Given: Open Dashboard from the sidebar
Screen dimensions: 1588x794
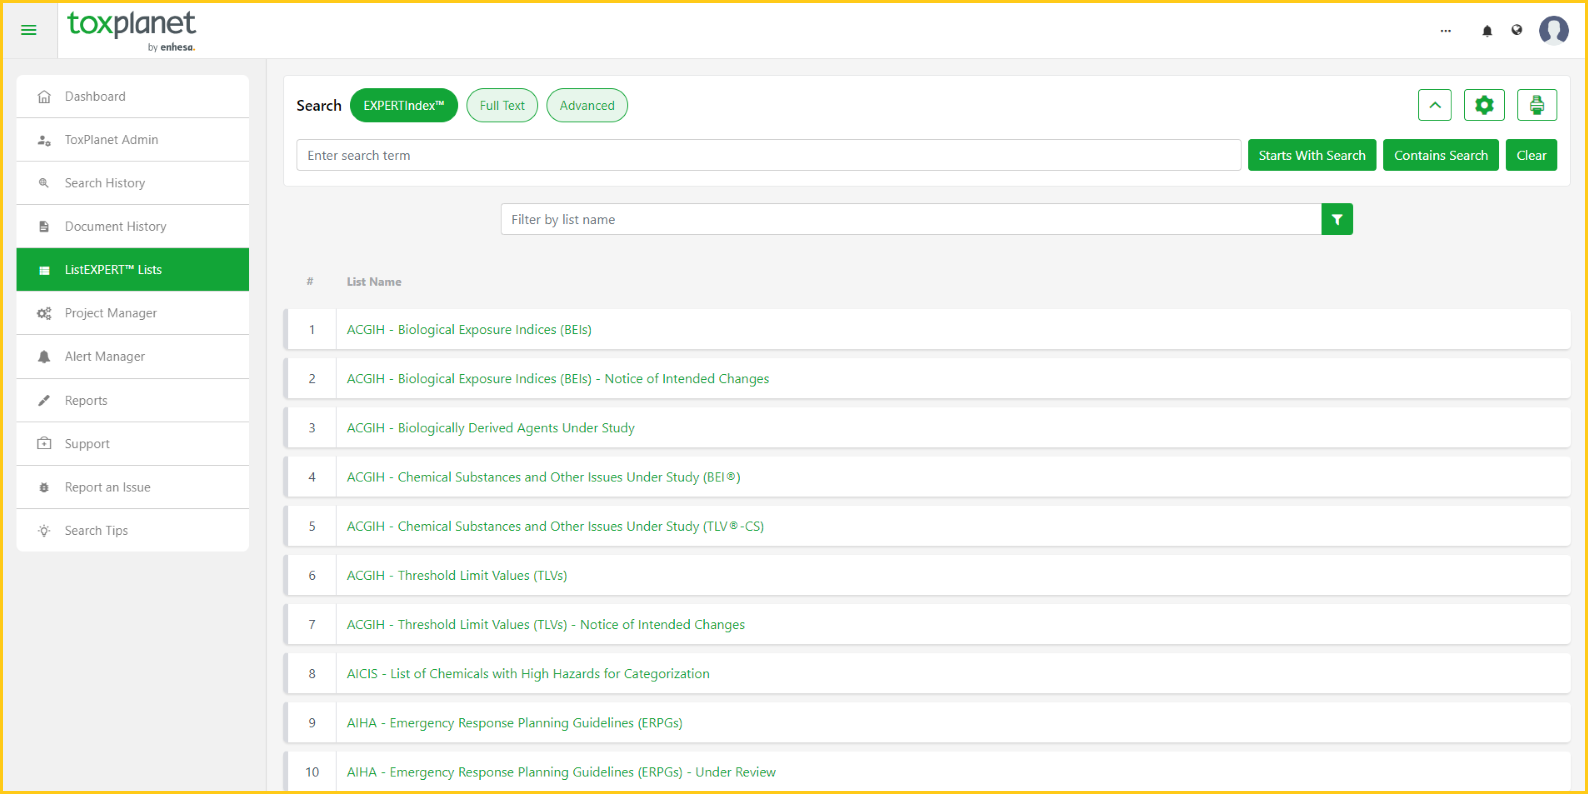Looking at the screenshot, I should click(95, 97).
